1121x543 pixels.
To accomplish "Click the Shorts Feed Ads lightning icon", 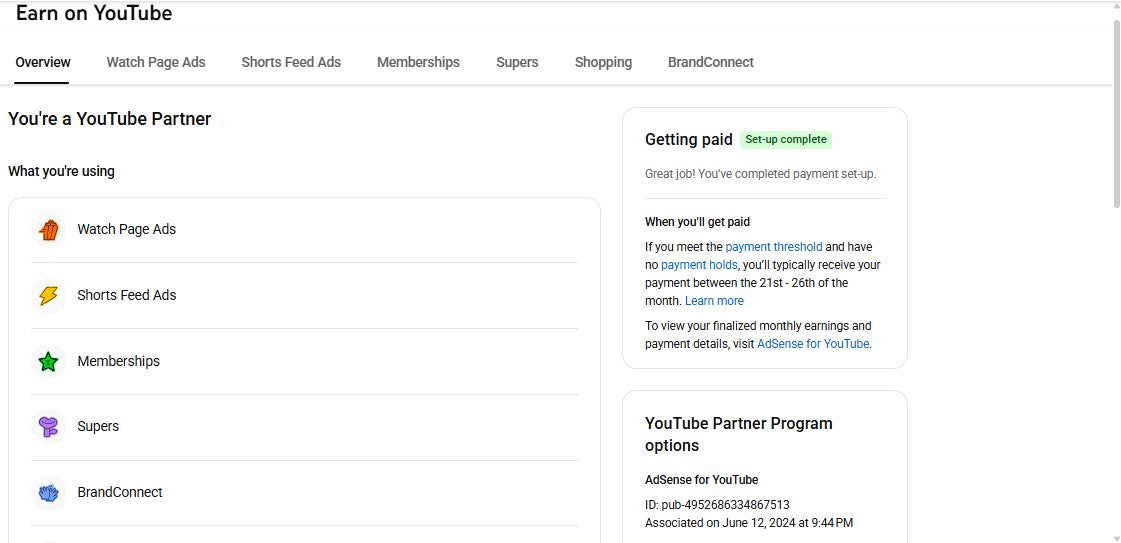I will click(x=48, y=296).
